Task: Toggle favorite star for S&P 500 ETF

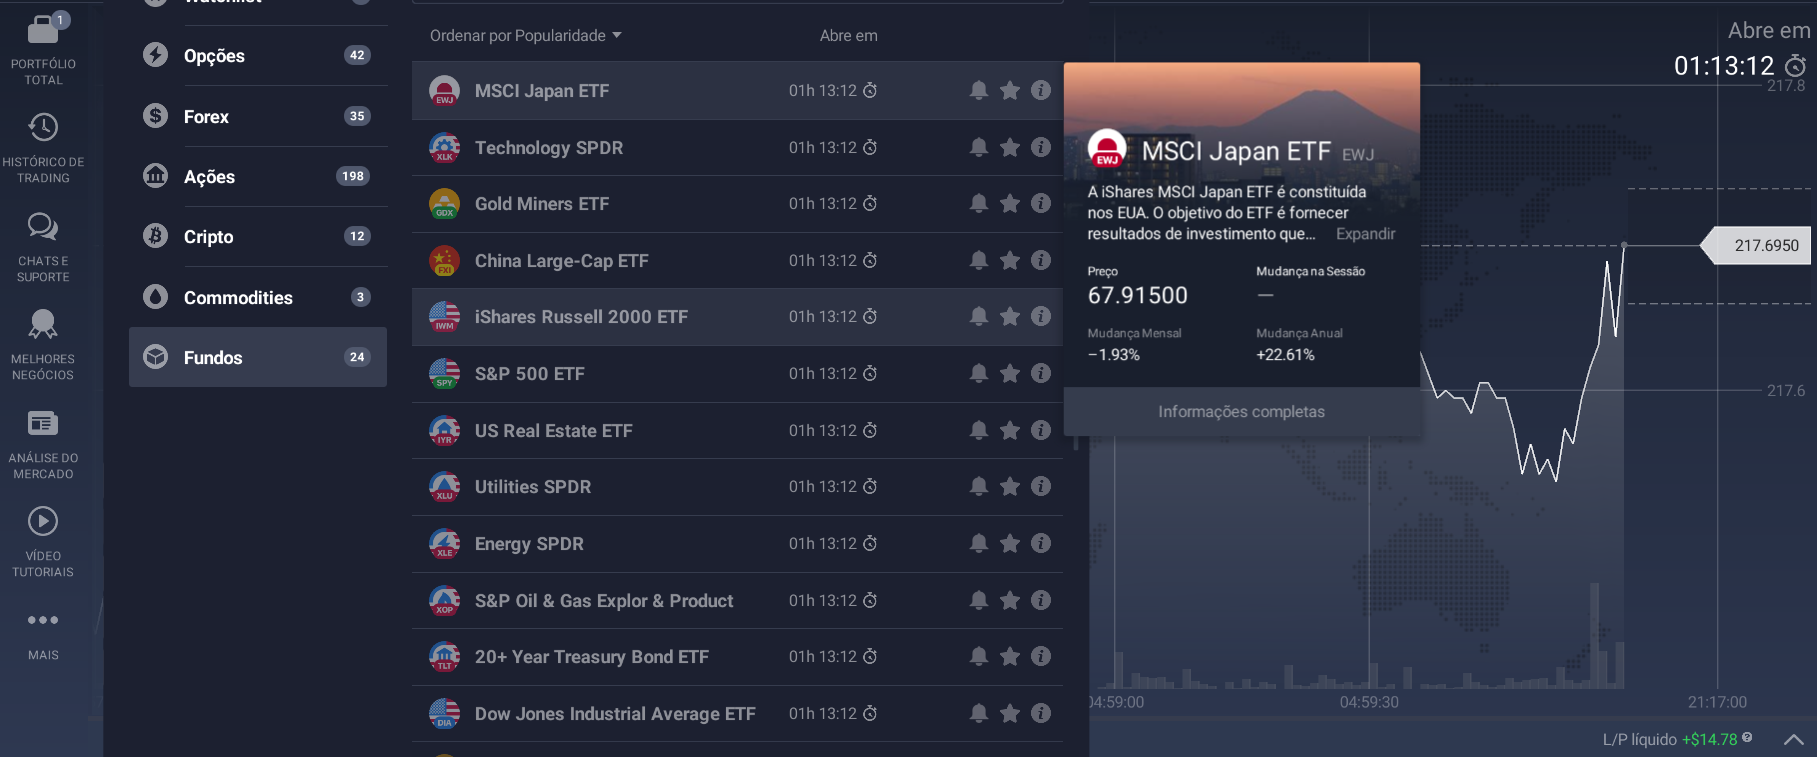Action: pos(1010,373)
